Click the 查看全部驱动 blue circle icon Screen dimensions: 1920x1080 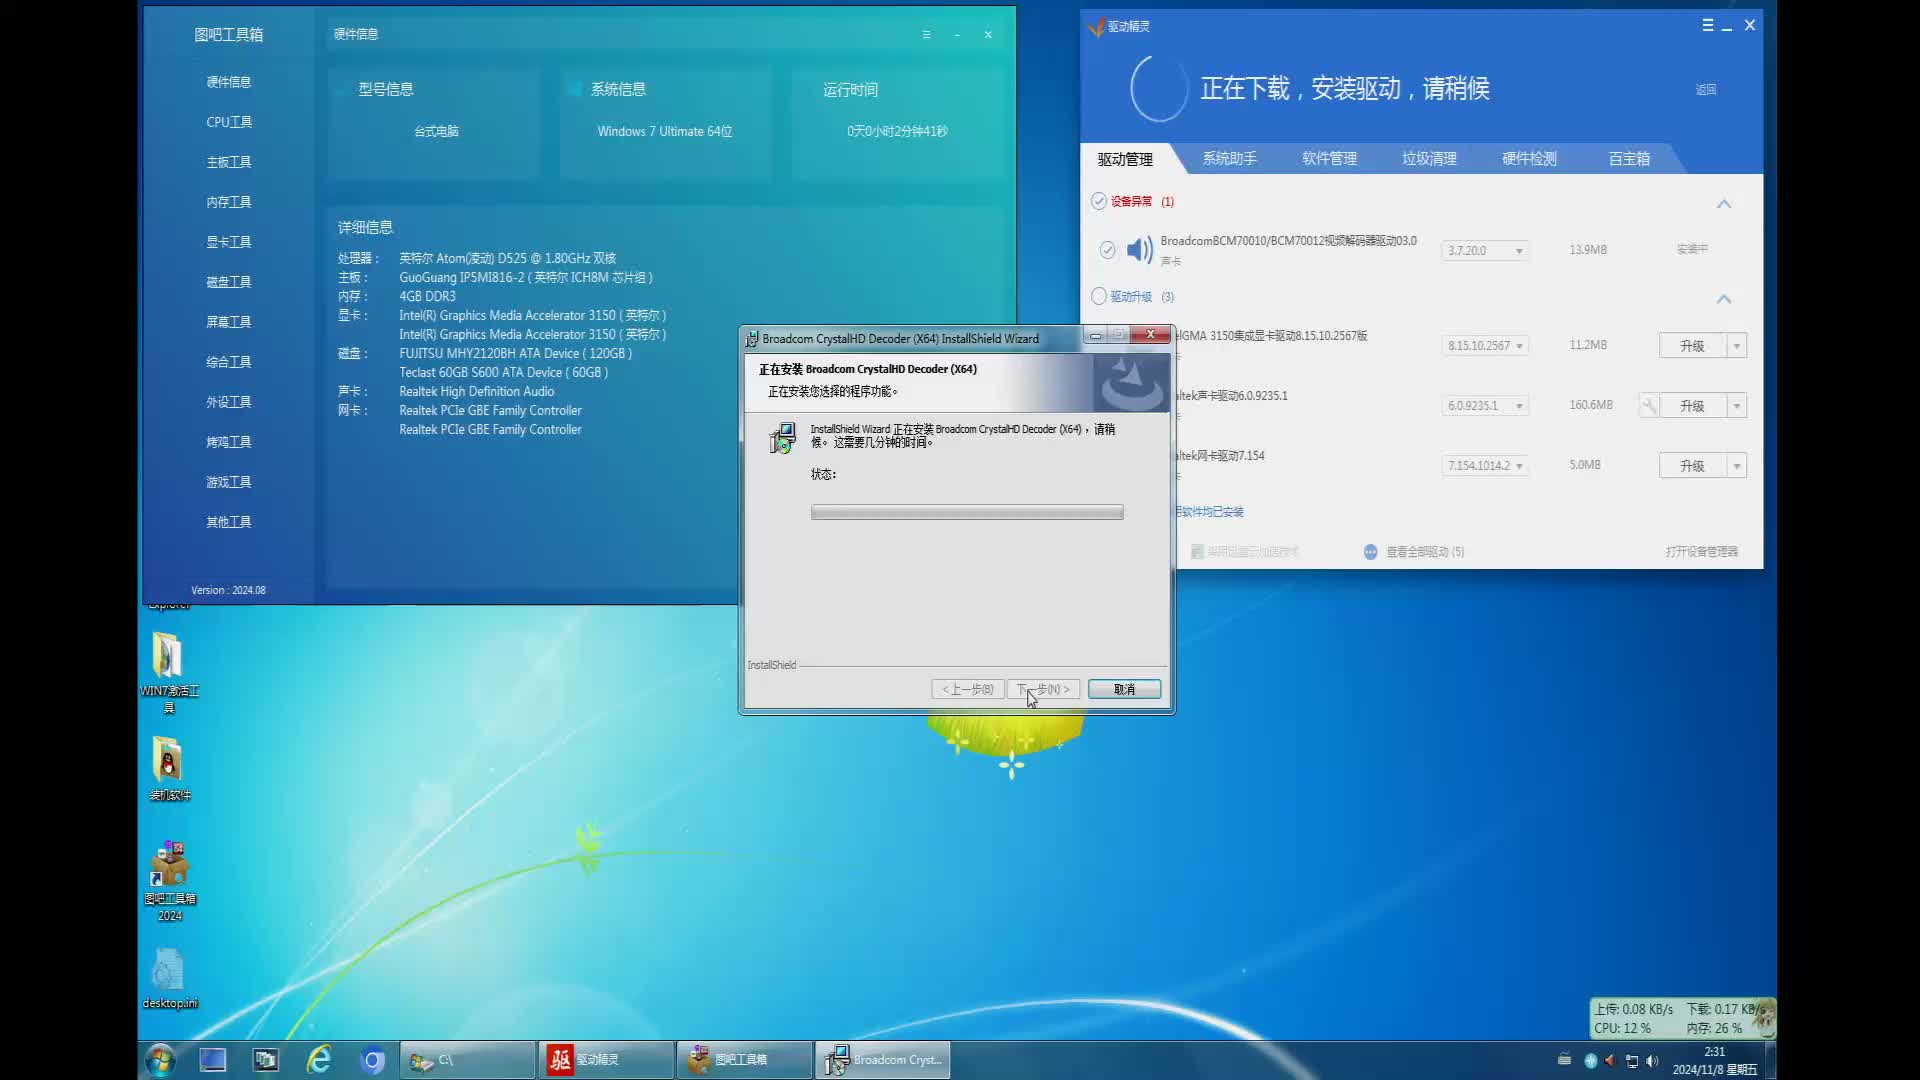click(x=1369, y=551)
